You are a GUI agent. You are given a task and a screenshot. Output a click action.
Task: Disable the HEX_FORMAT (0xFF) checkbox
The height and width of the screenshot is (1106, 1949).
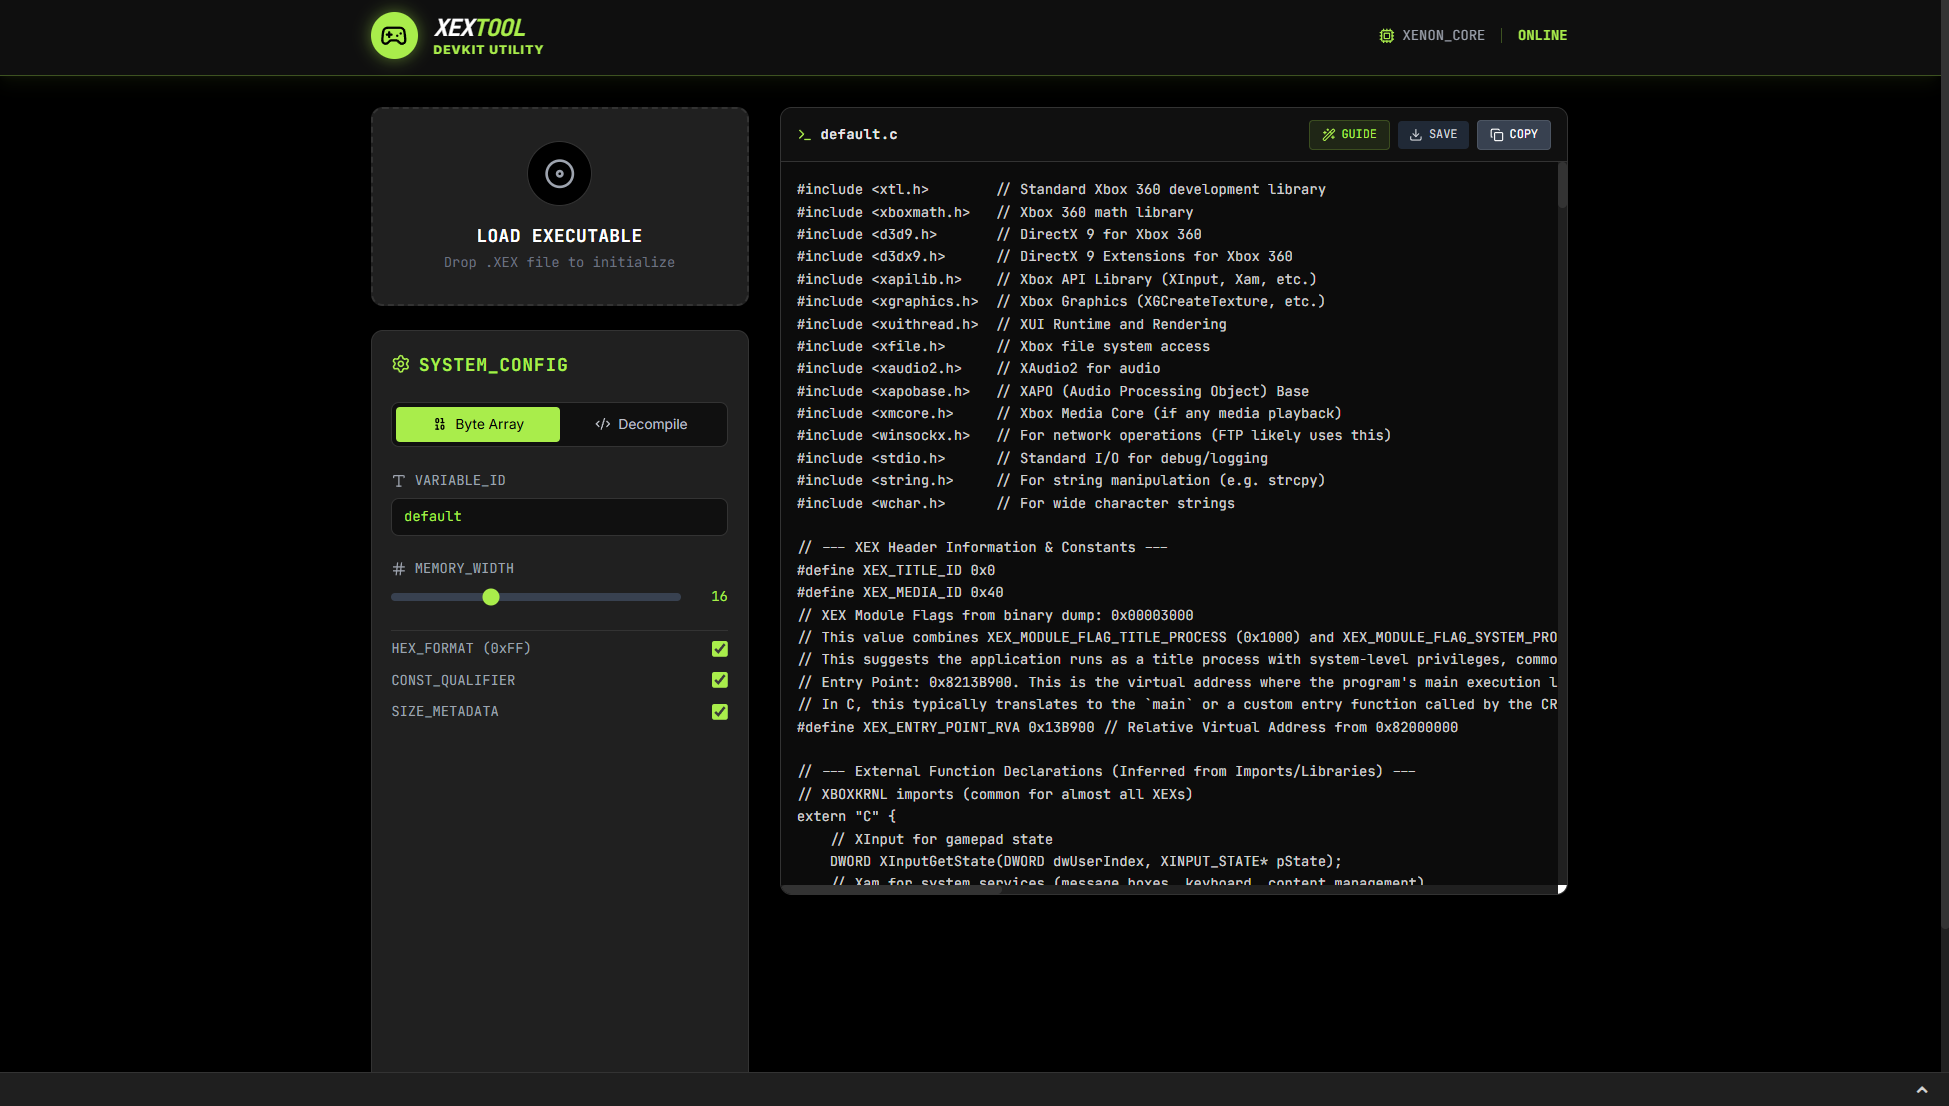point(719,648)
